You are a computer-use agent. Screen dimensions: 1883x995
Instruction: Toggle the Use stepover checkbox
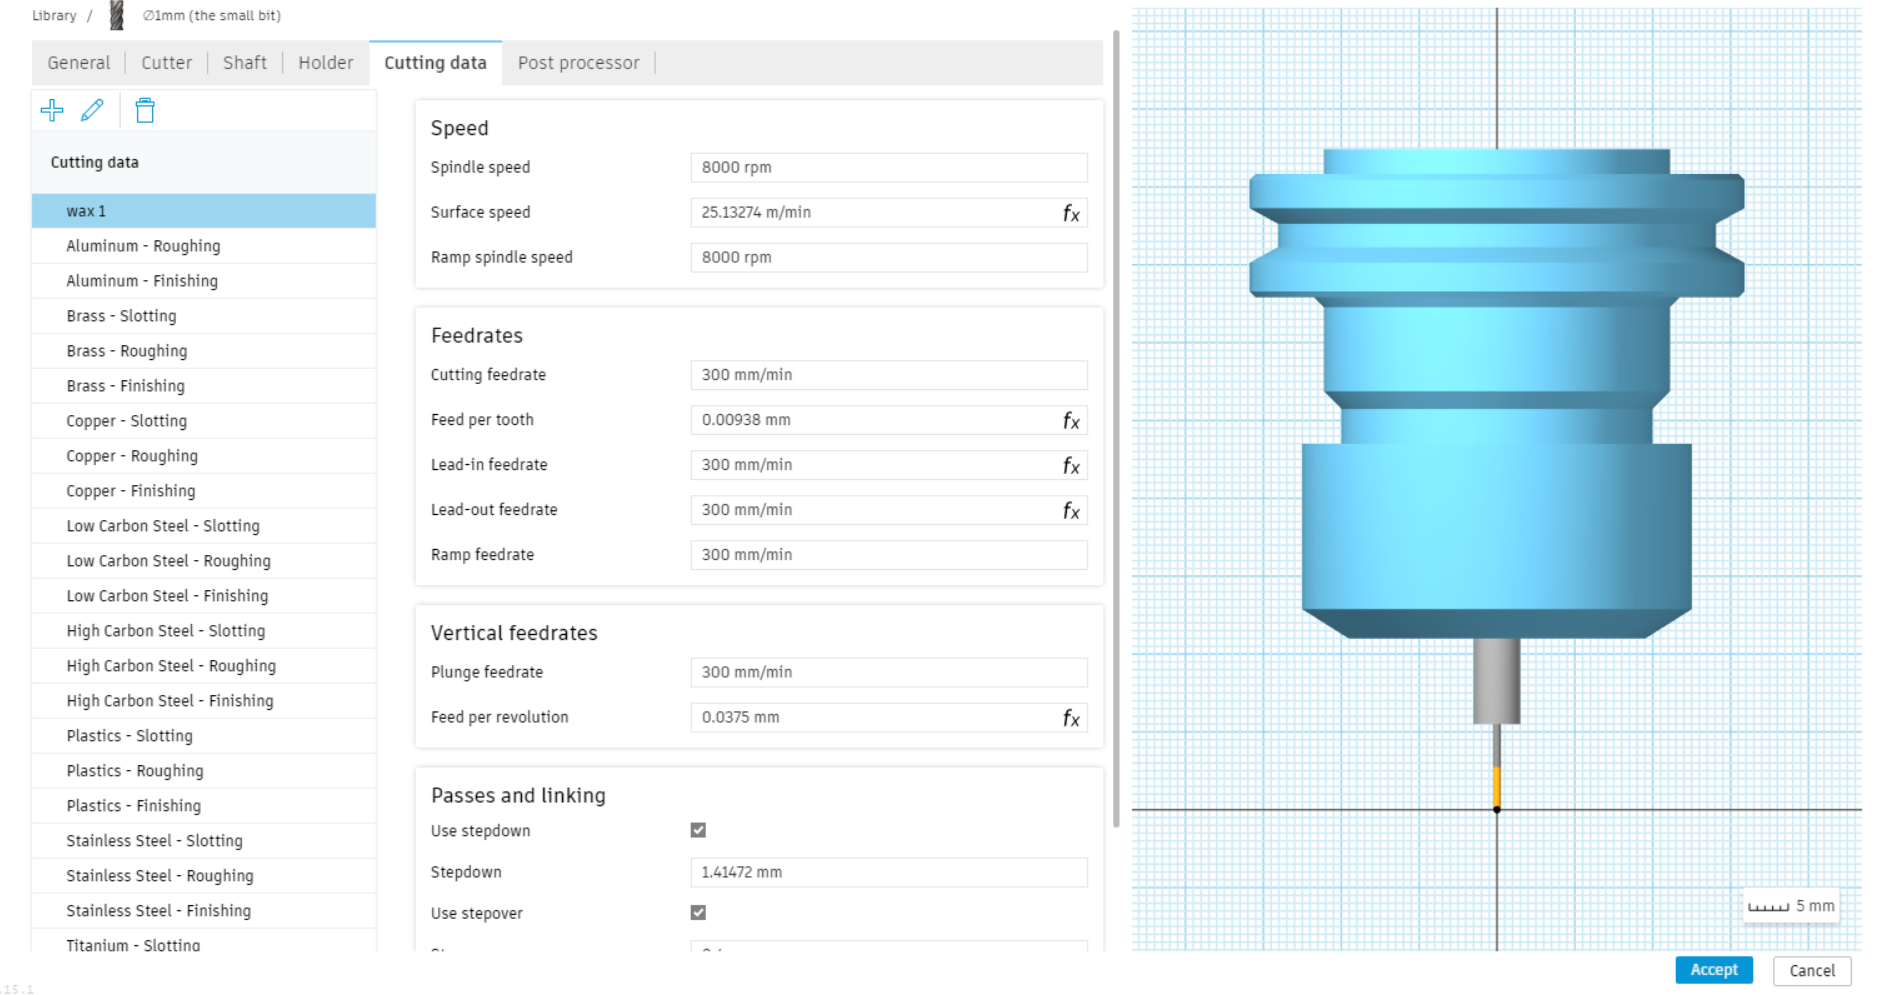(x=698, y=912)
